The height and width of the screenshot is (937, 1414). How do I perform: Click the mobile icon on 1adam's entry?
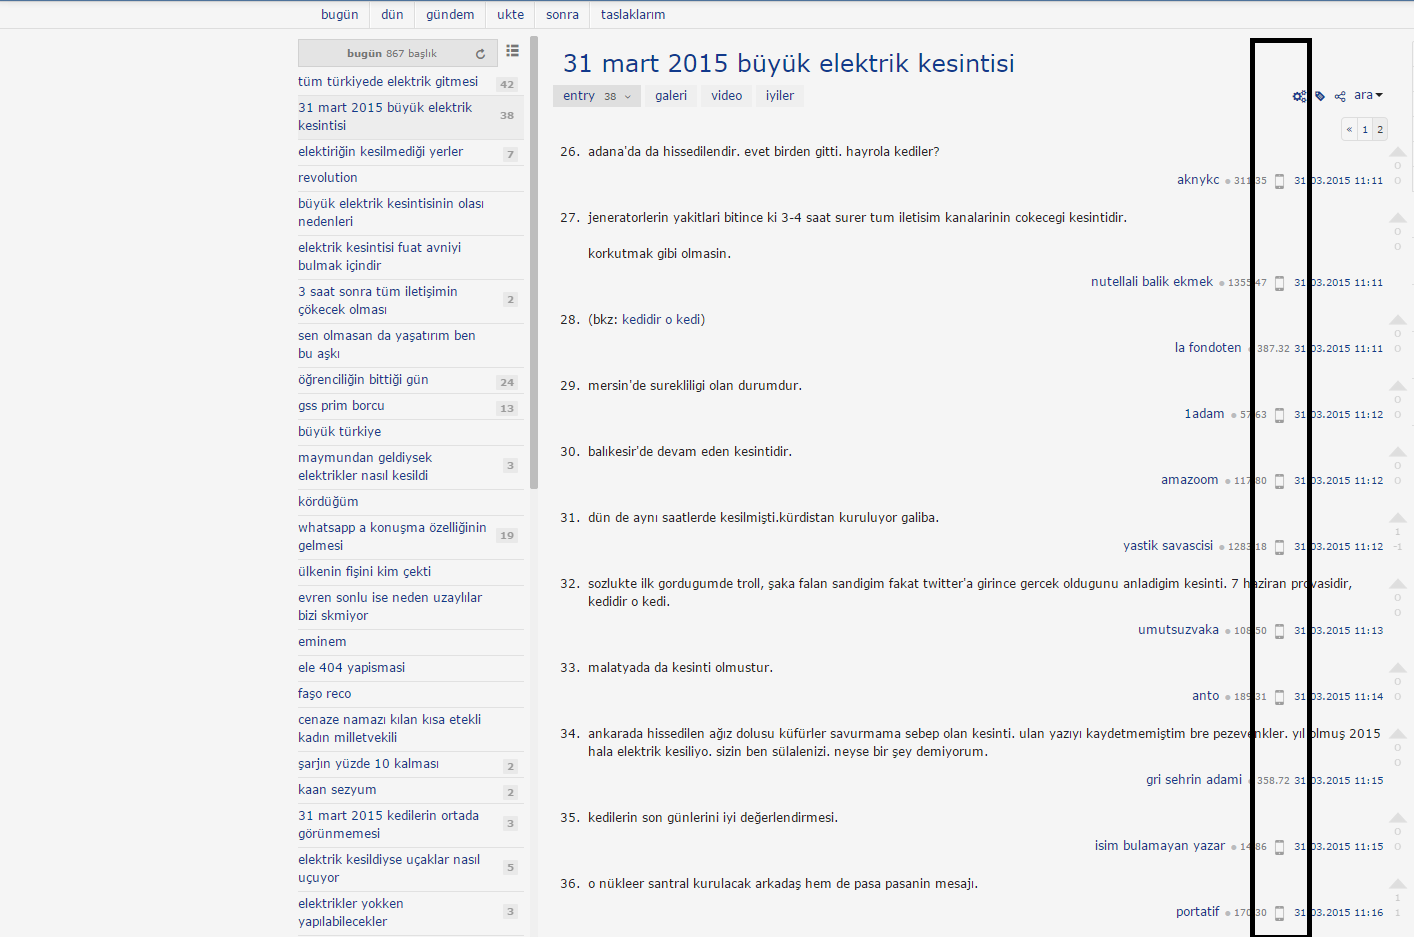click(1279, 415)
